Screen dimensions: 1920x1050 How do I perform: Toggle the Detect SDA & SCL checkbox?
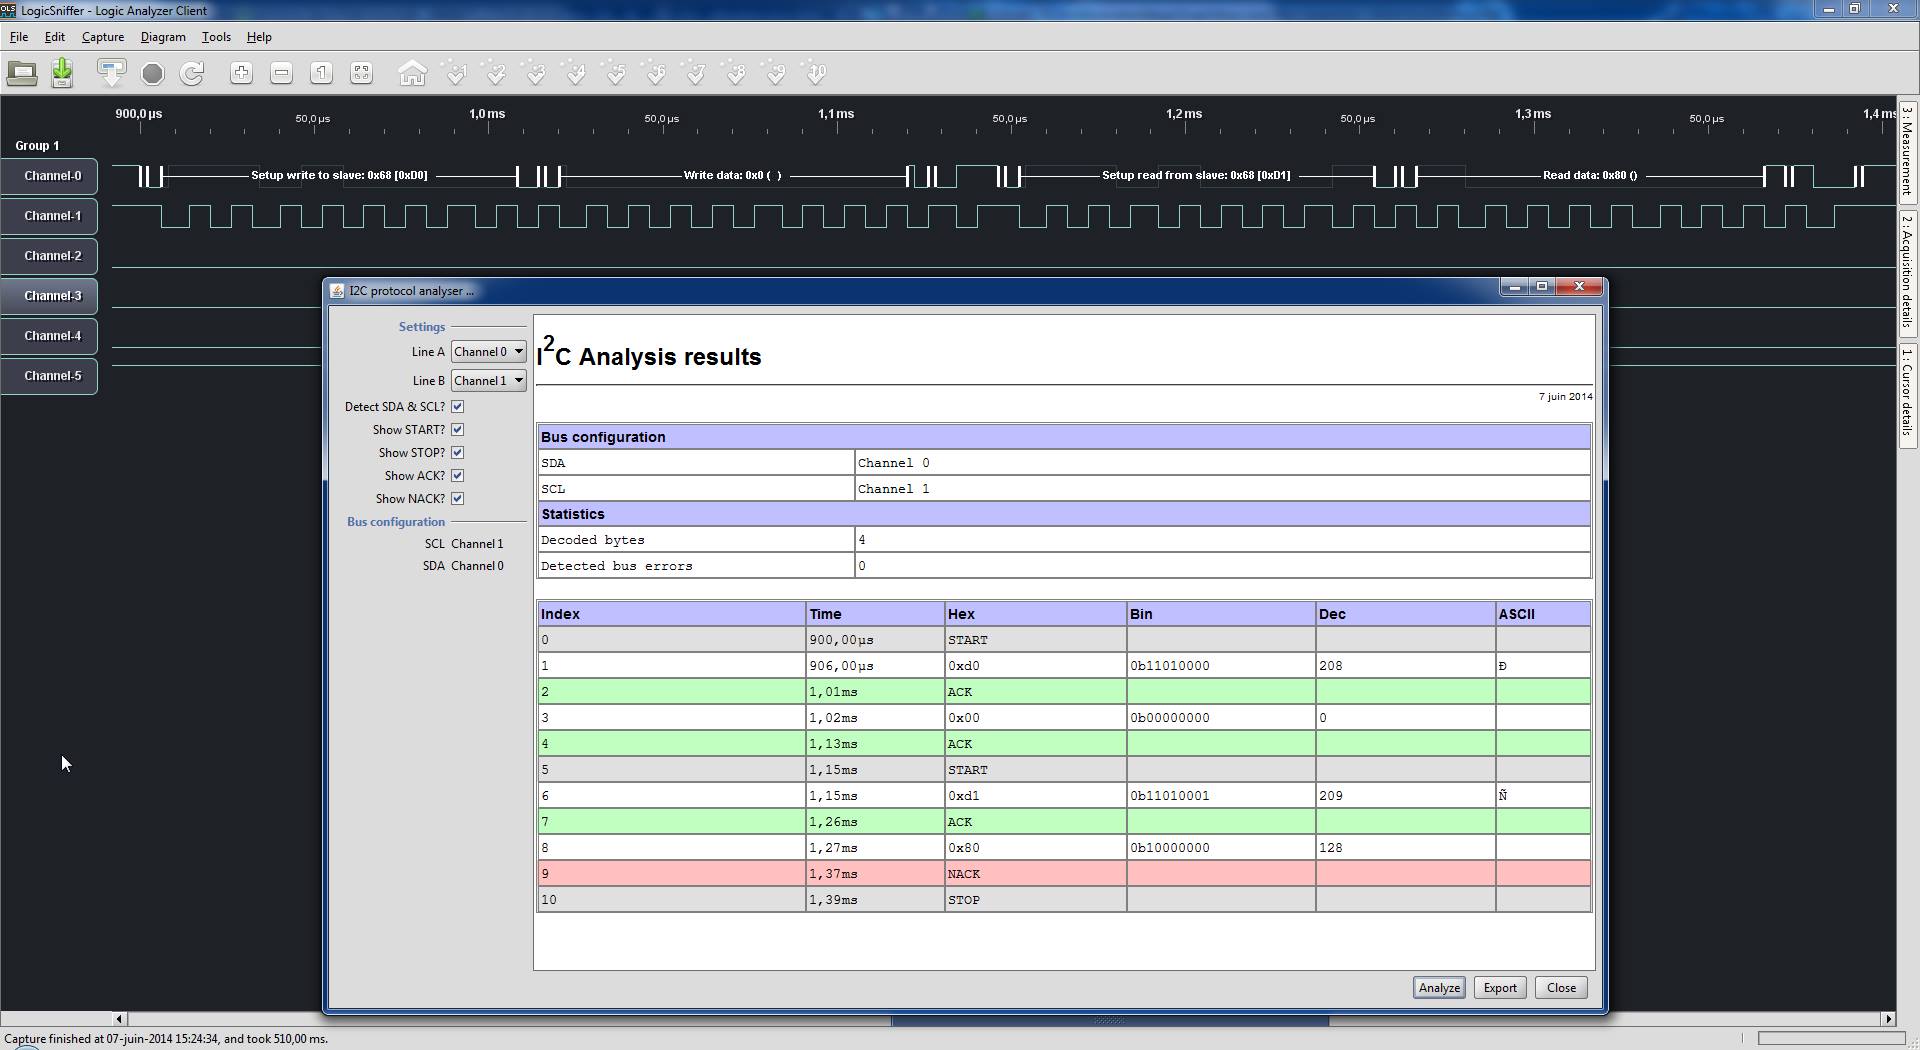click(x=457, y=407)
